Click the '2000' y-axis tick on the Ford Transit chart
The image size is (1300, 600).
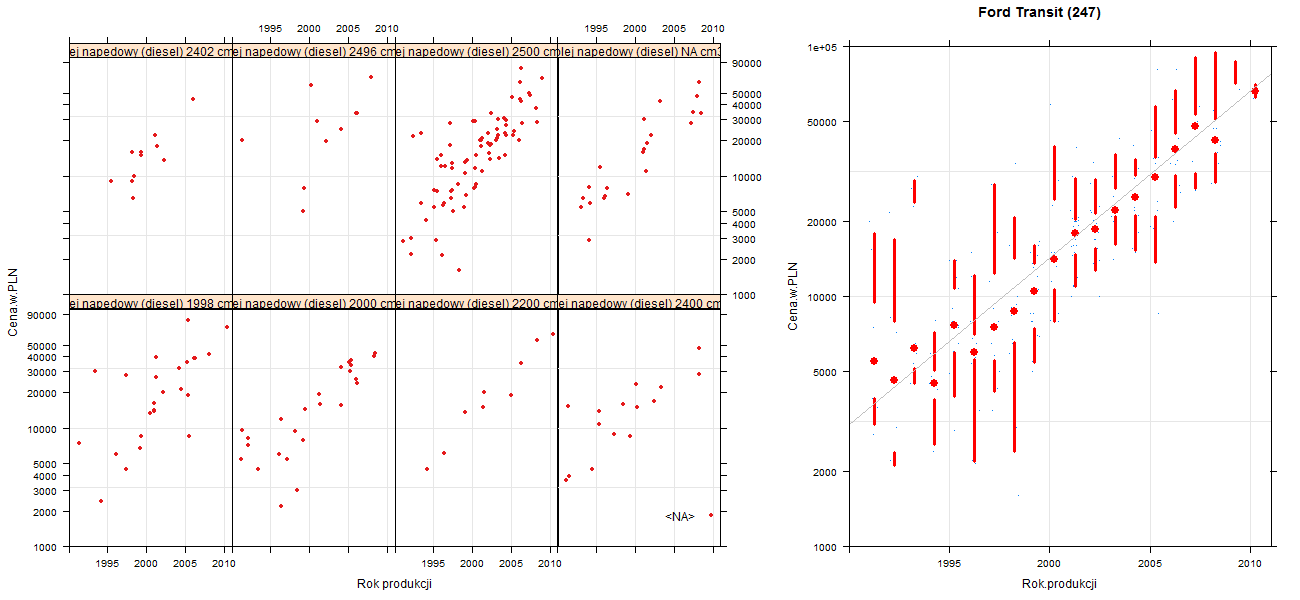tap(825, 471)
